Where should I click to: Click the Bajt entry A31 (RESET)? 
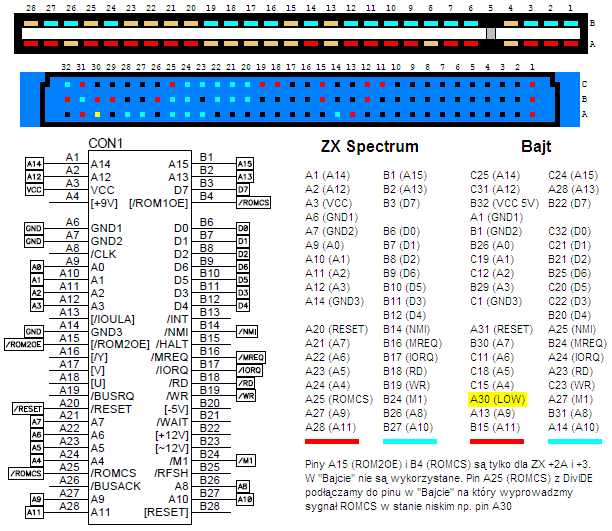click(x=501, y=330)
